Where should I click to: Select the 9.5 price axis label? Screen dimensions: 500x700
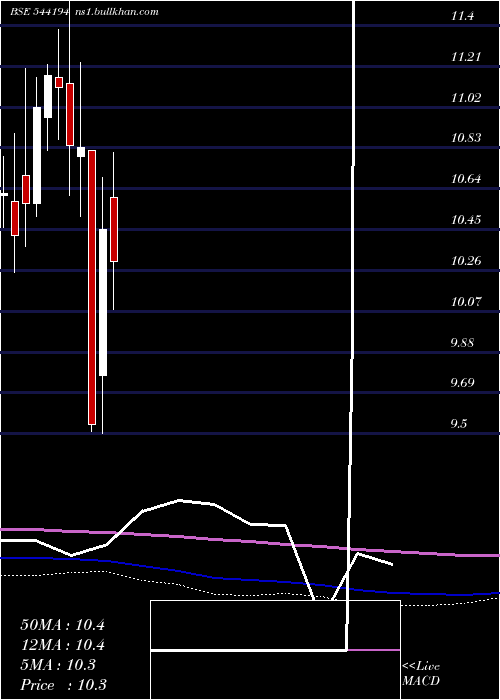click(459, 424)
